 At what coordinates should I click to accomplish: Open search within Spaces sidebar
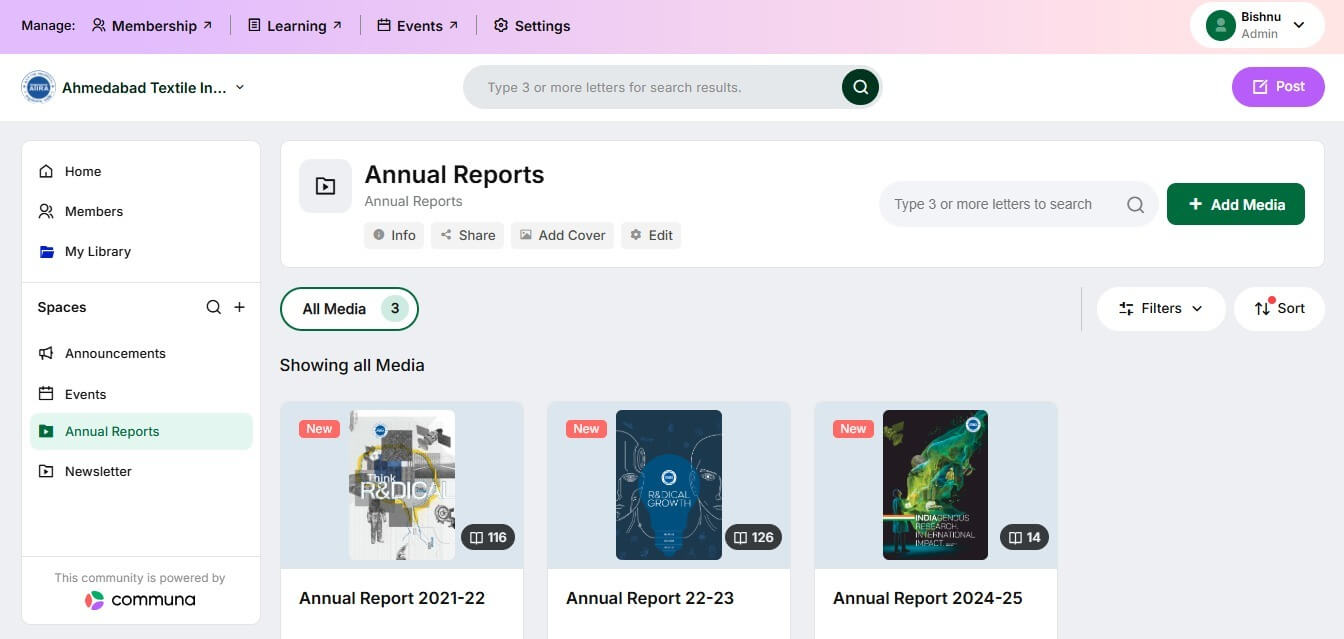pos(213,307)
